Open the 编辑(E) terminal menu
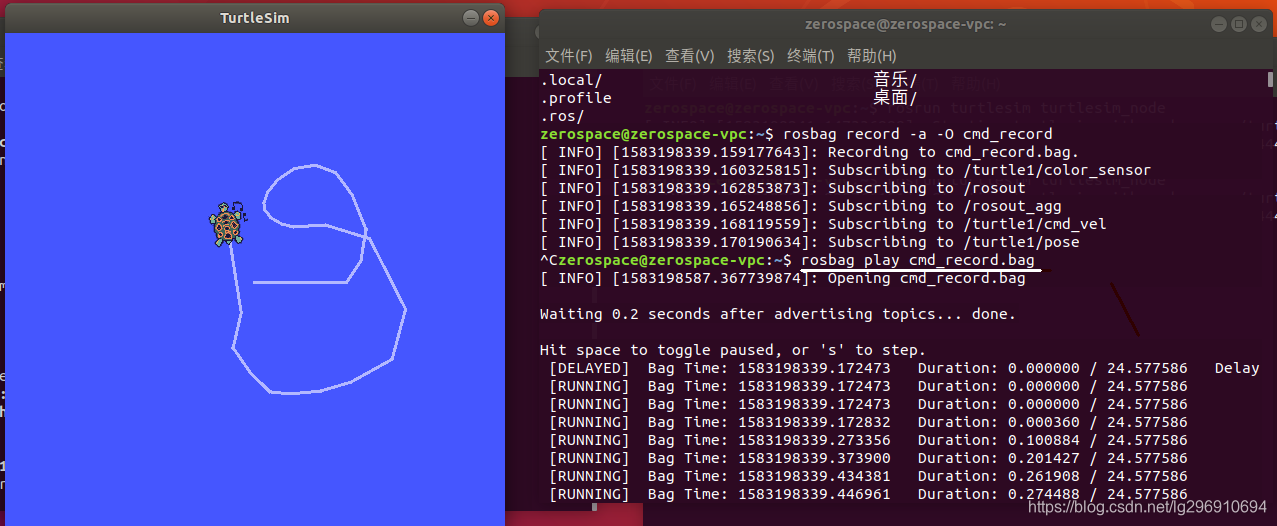This screenshot has height=526, width=1277. pyautogui.click(x=629, y=56)
